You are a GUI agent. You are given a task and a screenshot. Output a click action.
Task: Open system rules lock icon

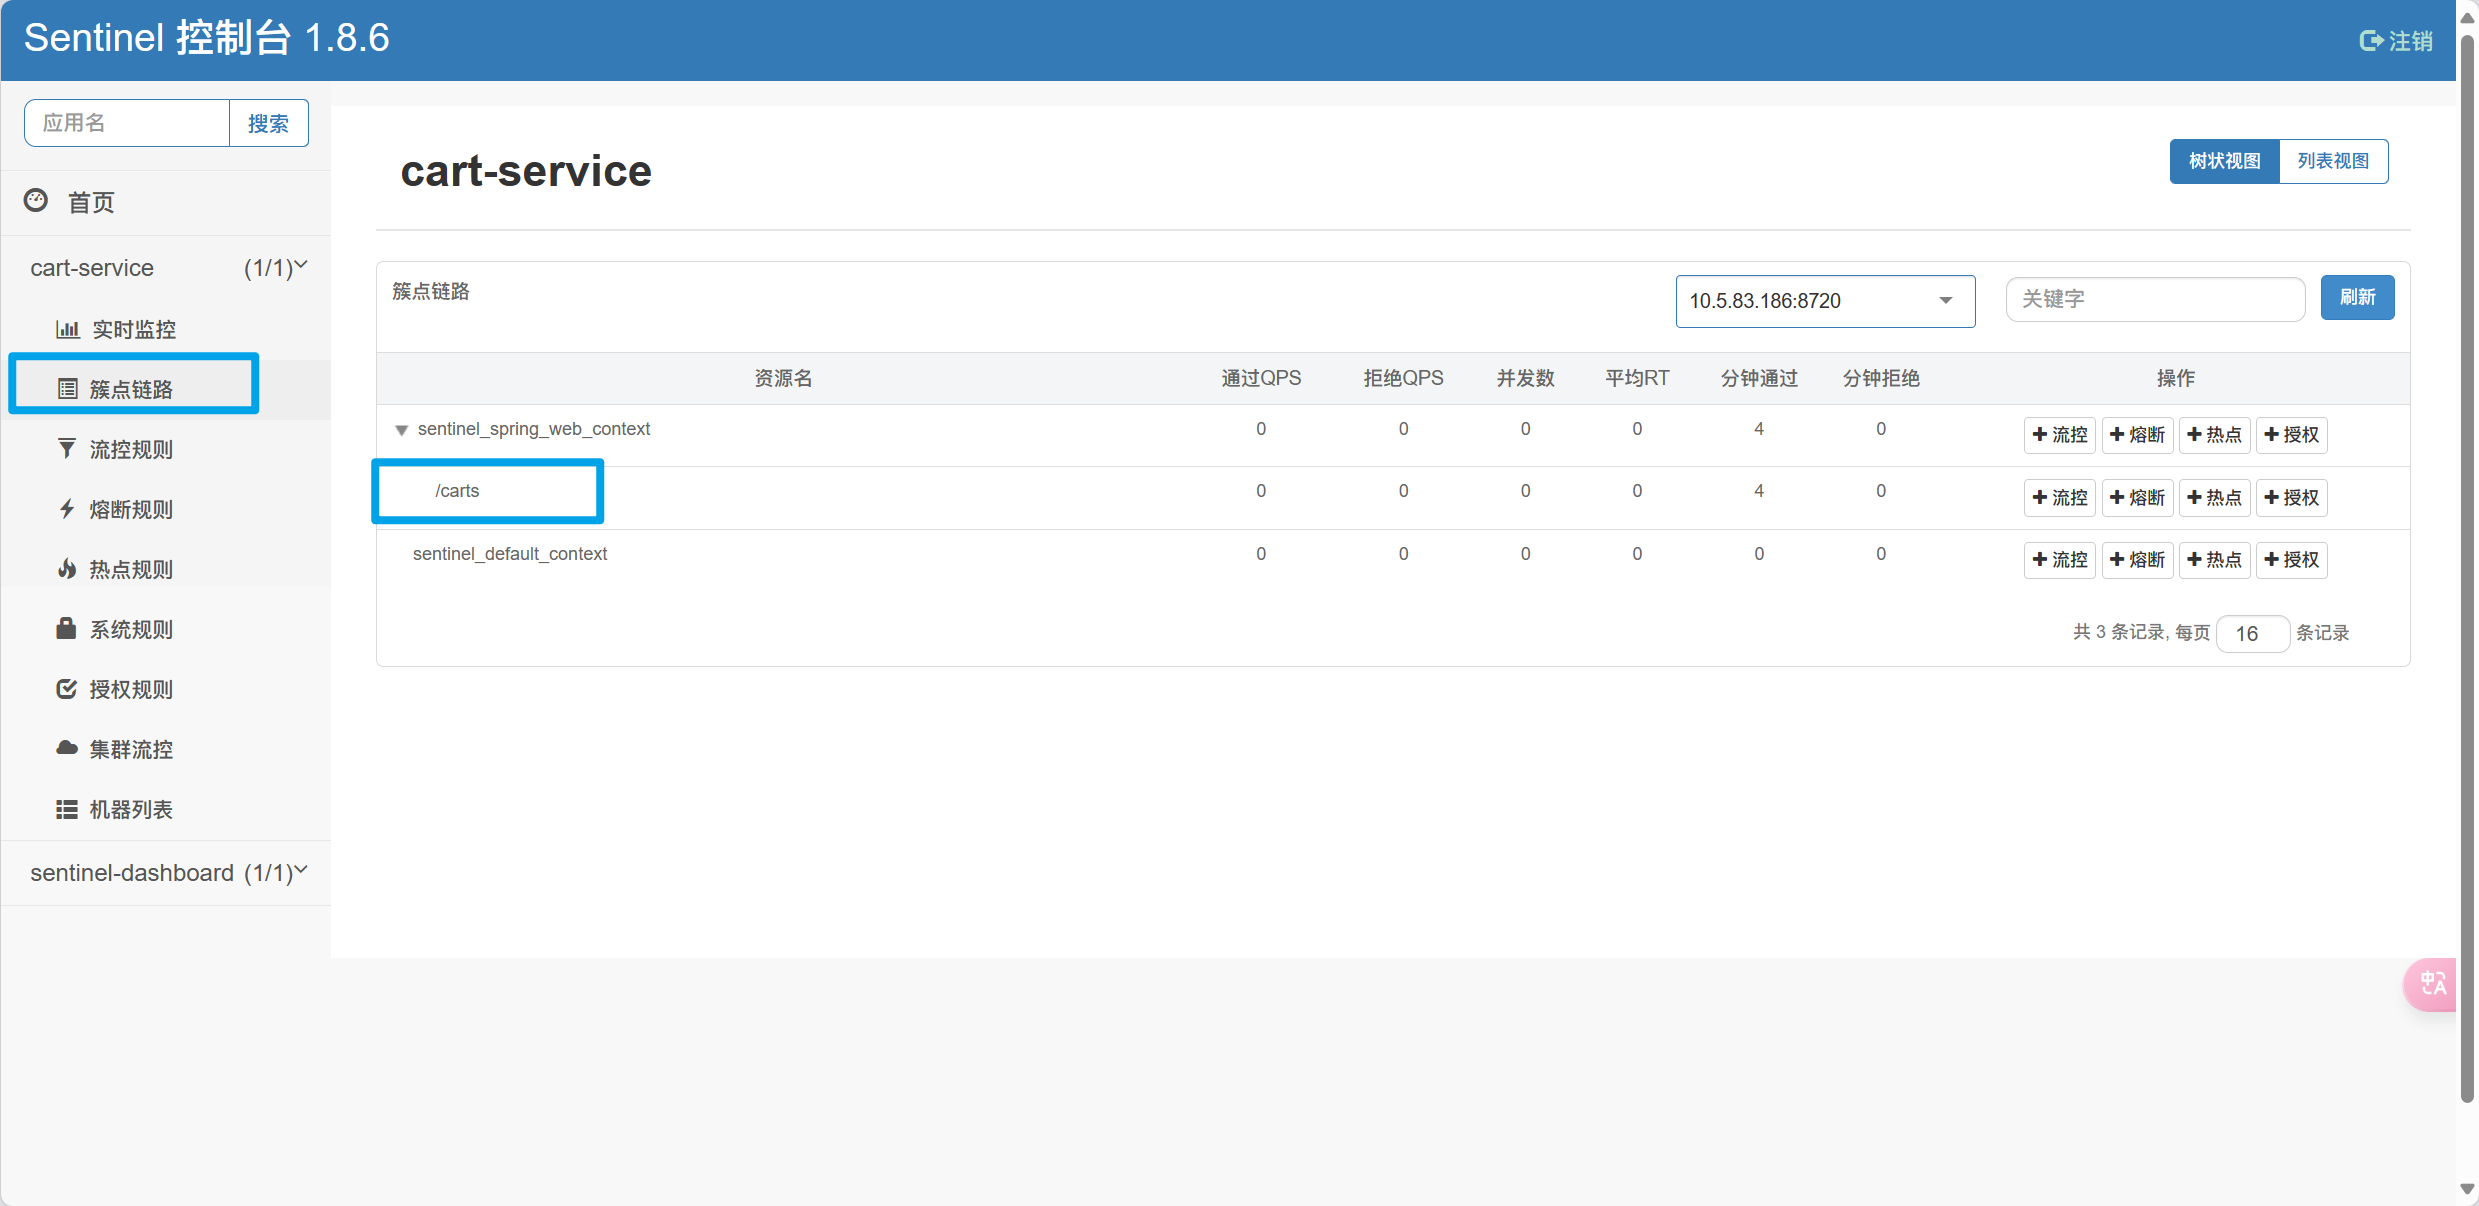pos(67,629)
